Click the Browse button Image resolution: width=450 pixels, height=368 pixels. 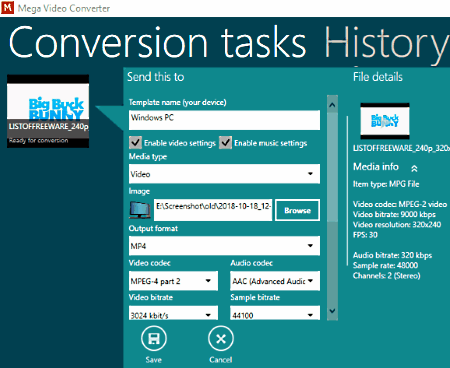[x=297, y=210]
